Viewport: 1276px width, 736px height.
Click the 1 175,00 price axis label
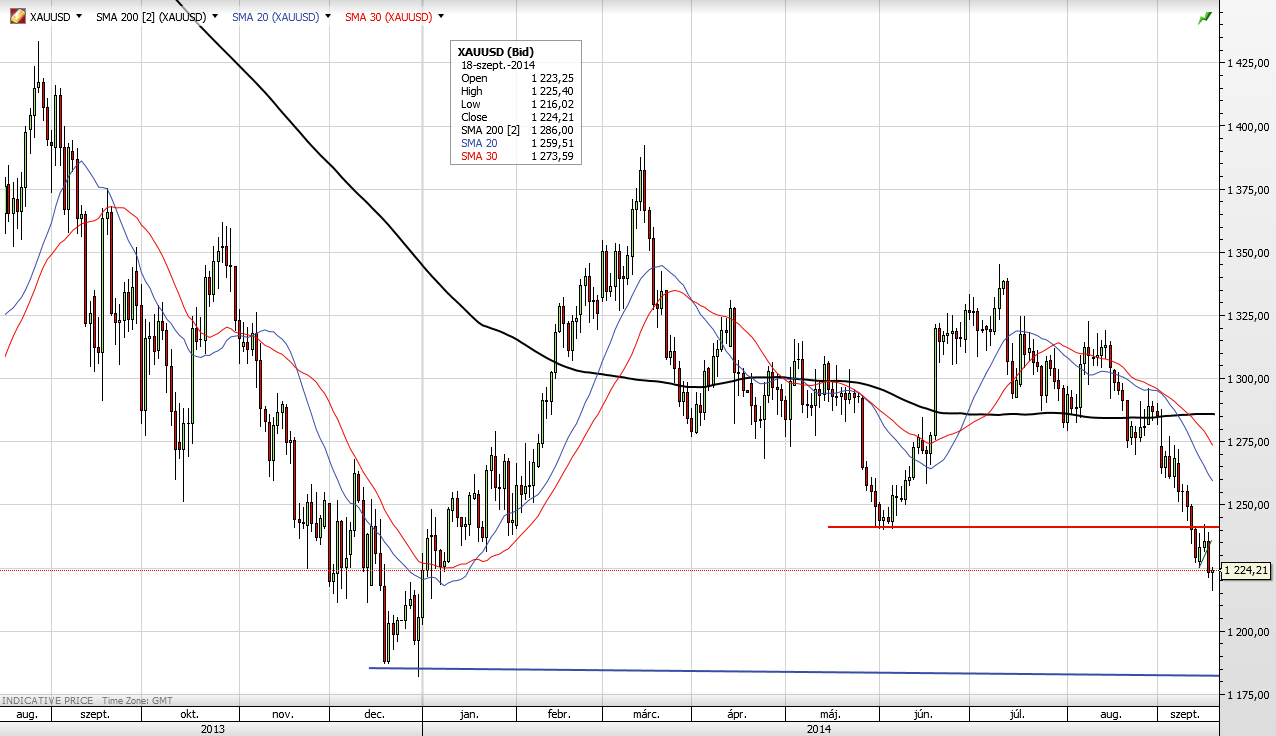click(1246, 695)
